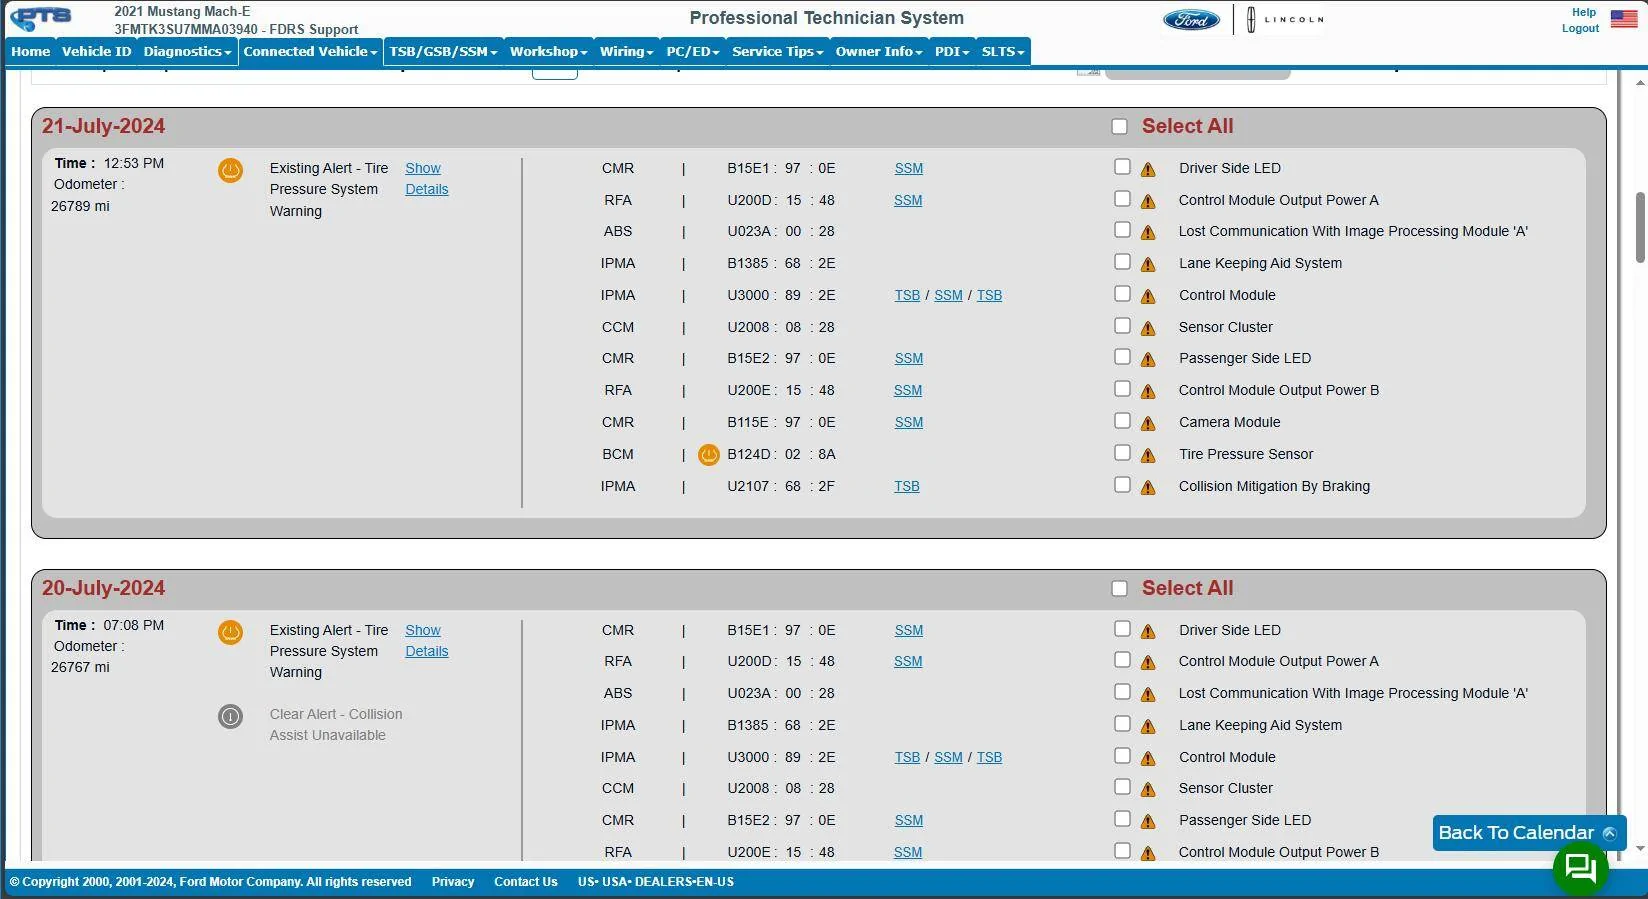Click tire pressure alert icon for 20-July-2024
Screen dimensions: 1648x899
click(x=230, y=632)
